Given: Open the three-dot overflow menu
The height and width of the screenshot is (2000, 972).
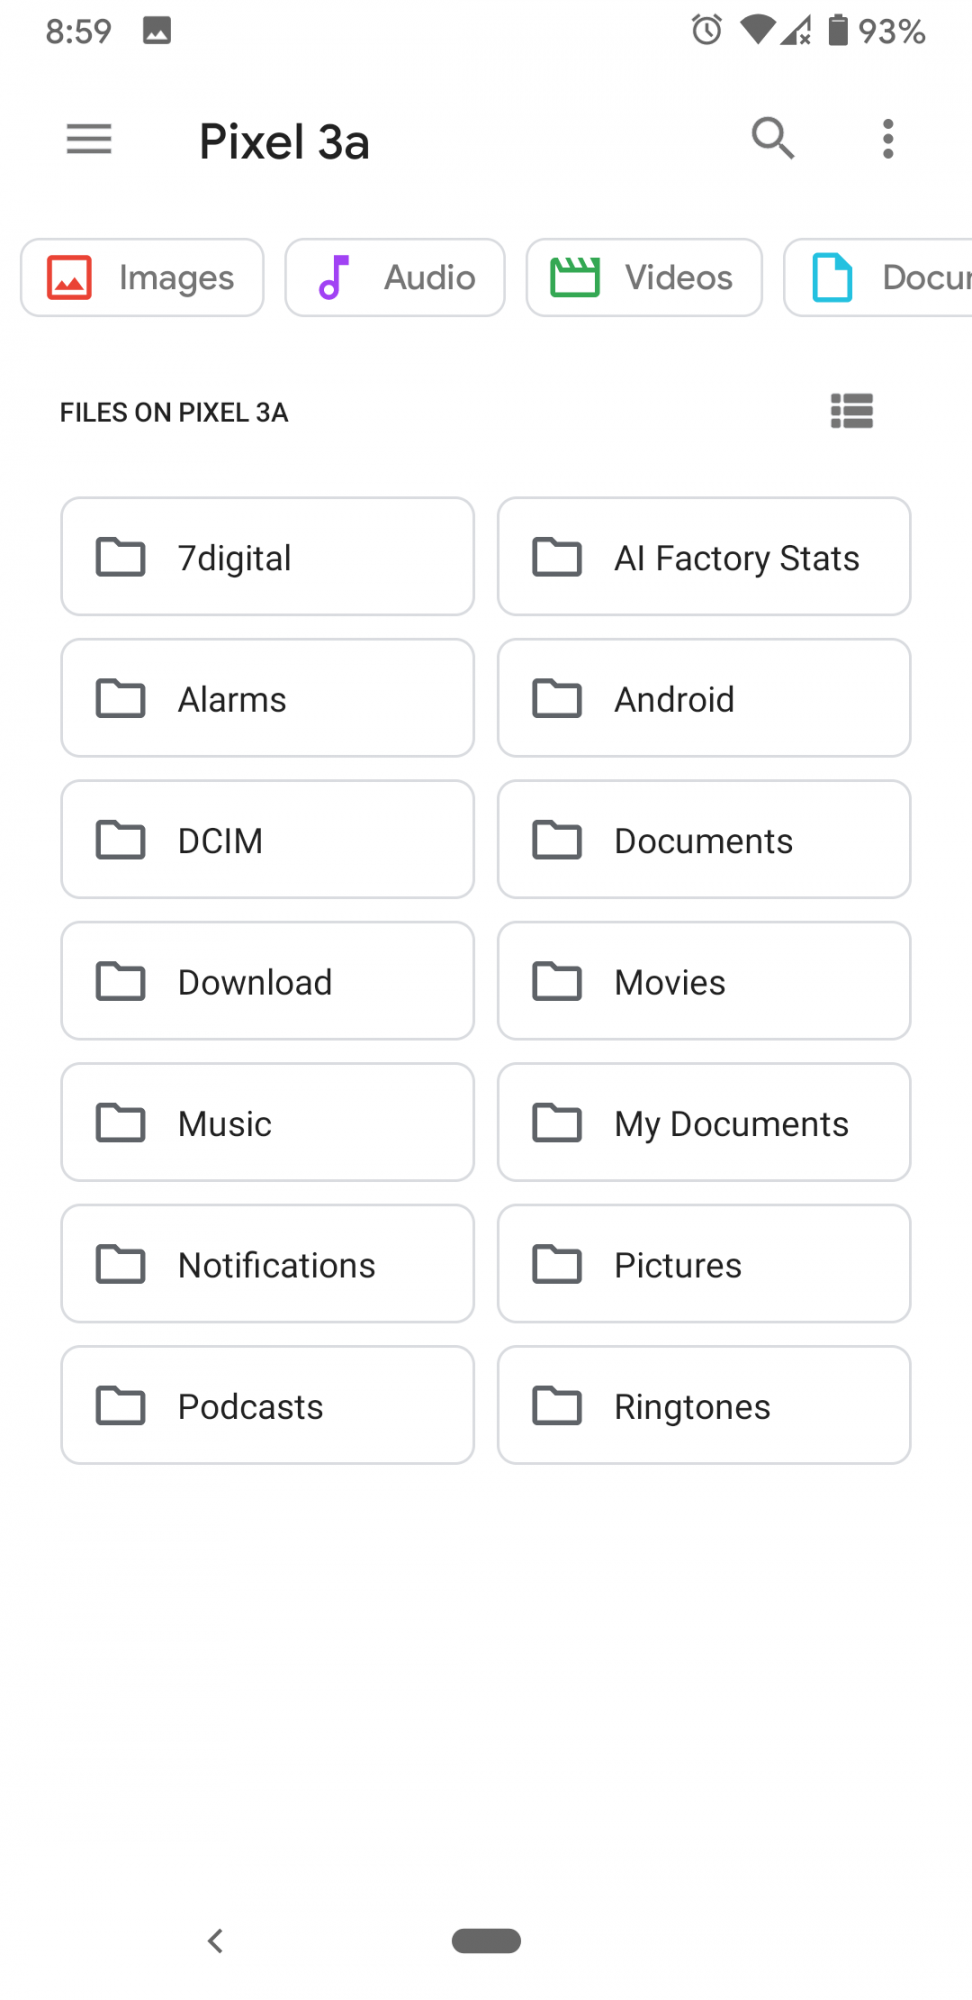Looking at the screenshot, I should 887,139.
